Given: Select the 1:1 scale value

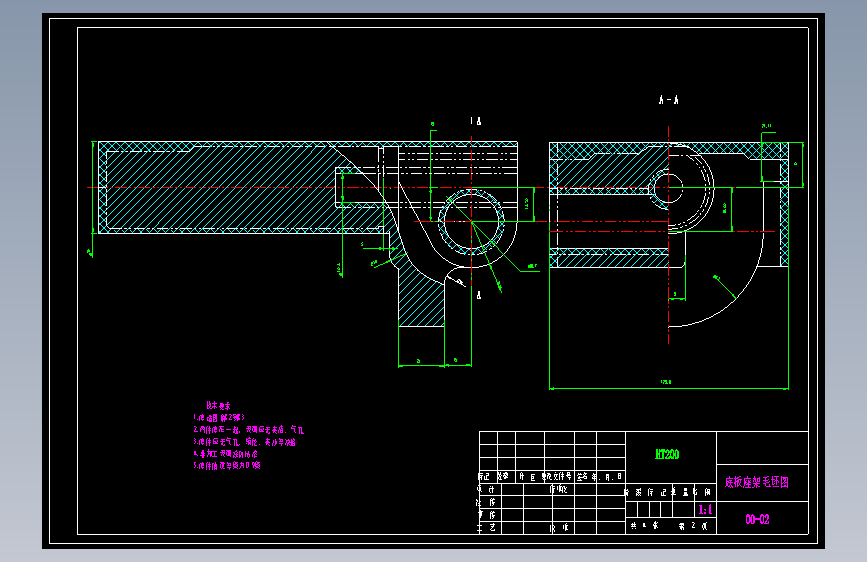Looking at the screenshot, I should [705, 509].
